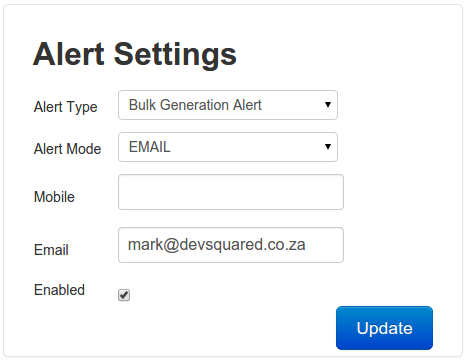Click the blank area of the Mobile box
The width and height of the screenshot is (468, 363).
click(231, 192)
